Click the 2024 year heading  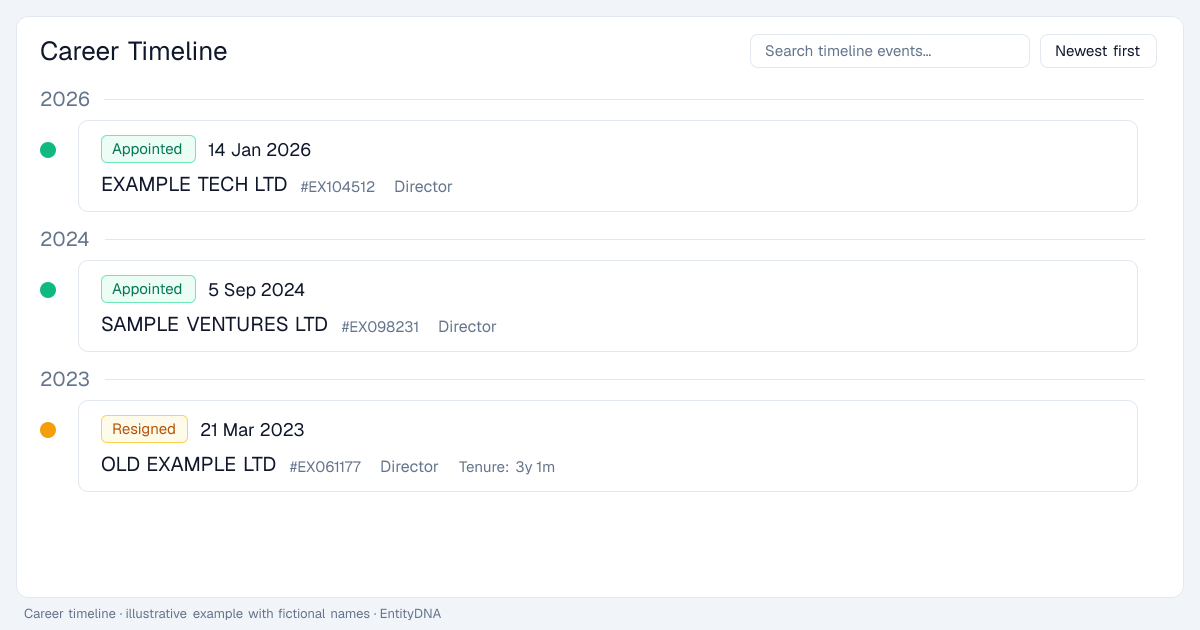click(65, 239)
